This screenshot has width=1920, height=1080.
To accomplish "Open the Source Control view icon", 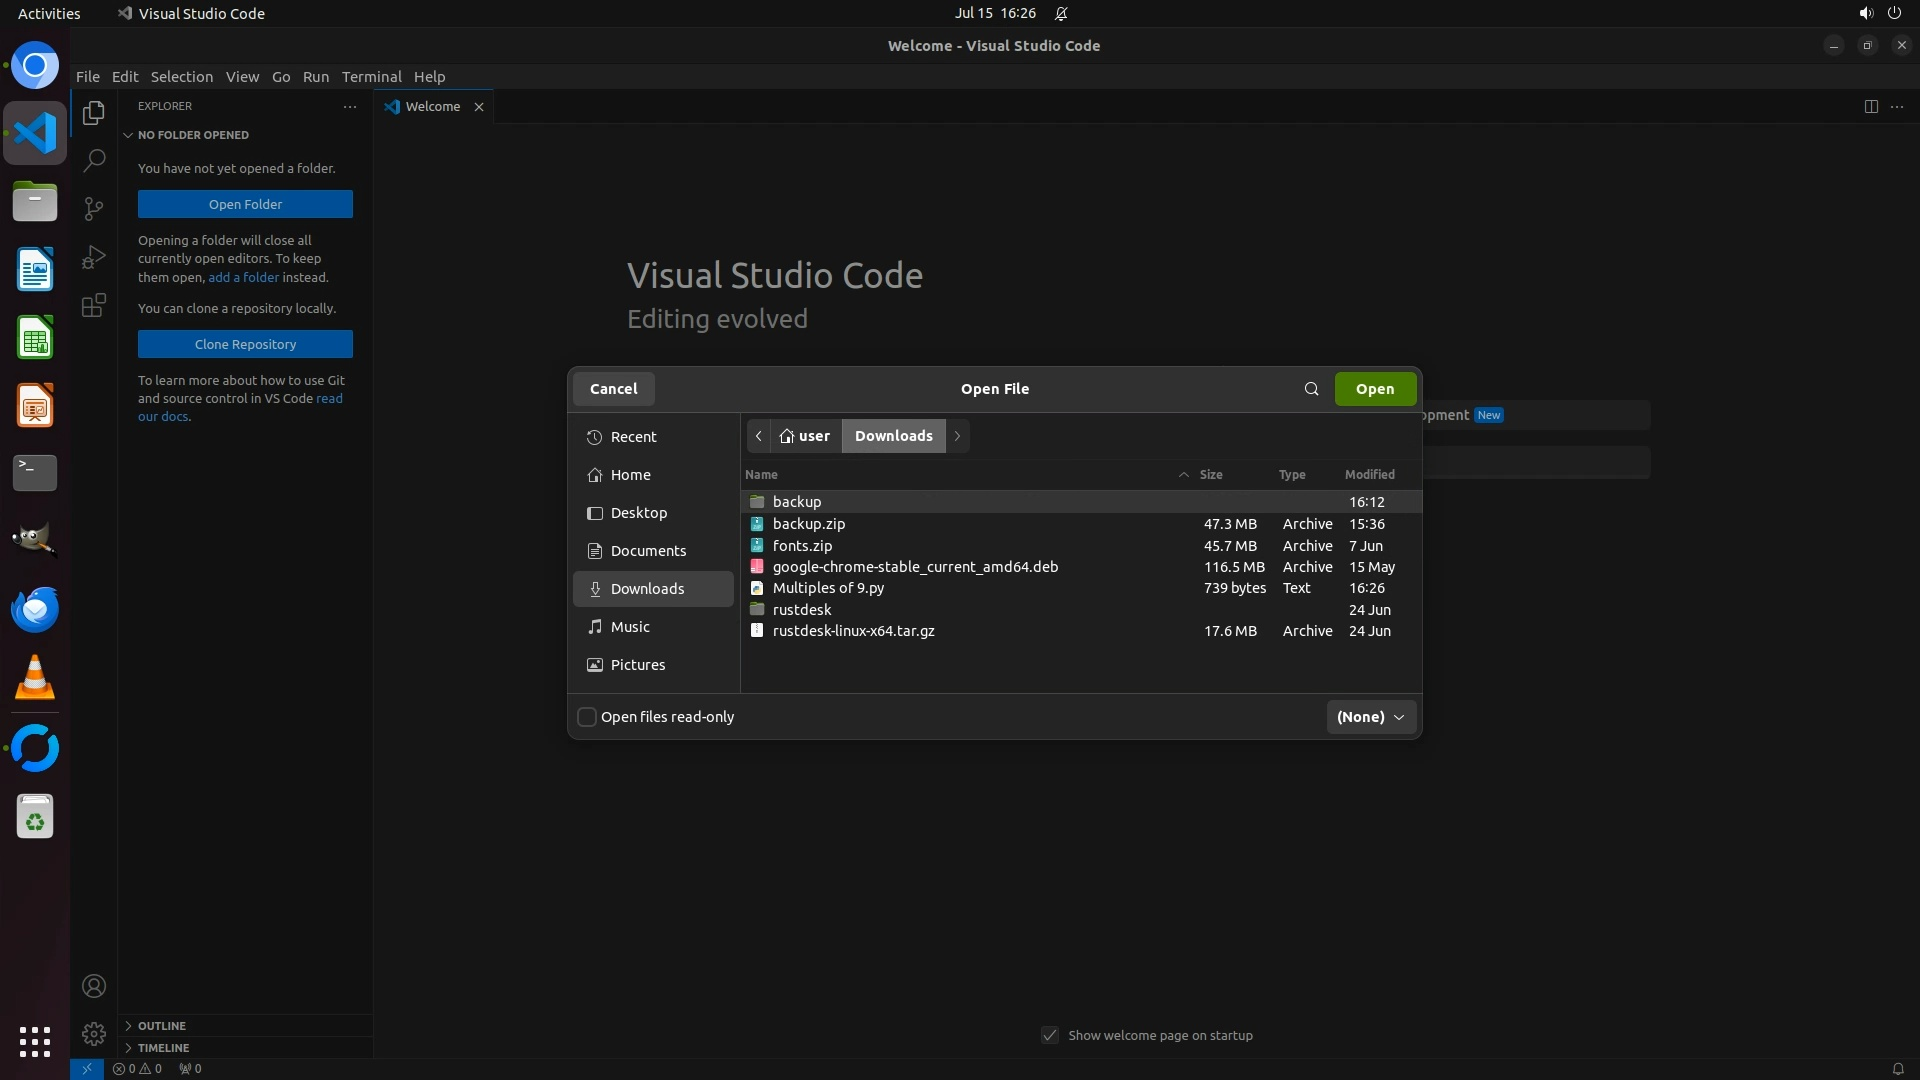I will click(94, 208).
